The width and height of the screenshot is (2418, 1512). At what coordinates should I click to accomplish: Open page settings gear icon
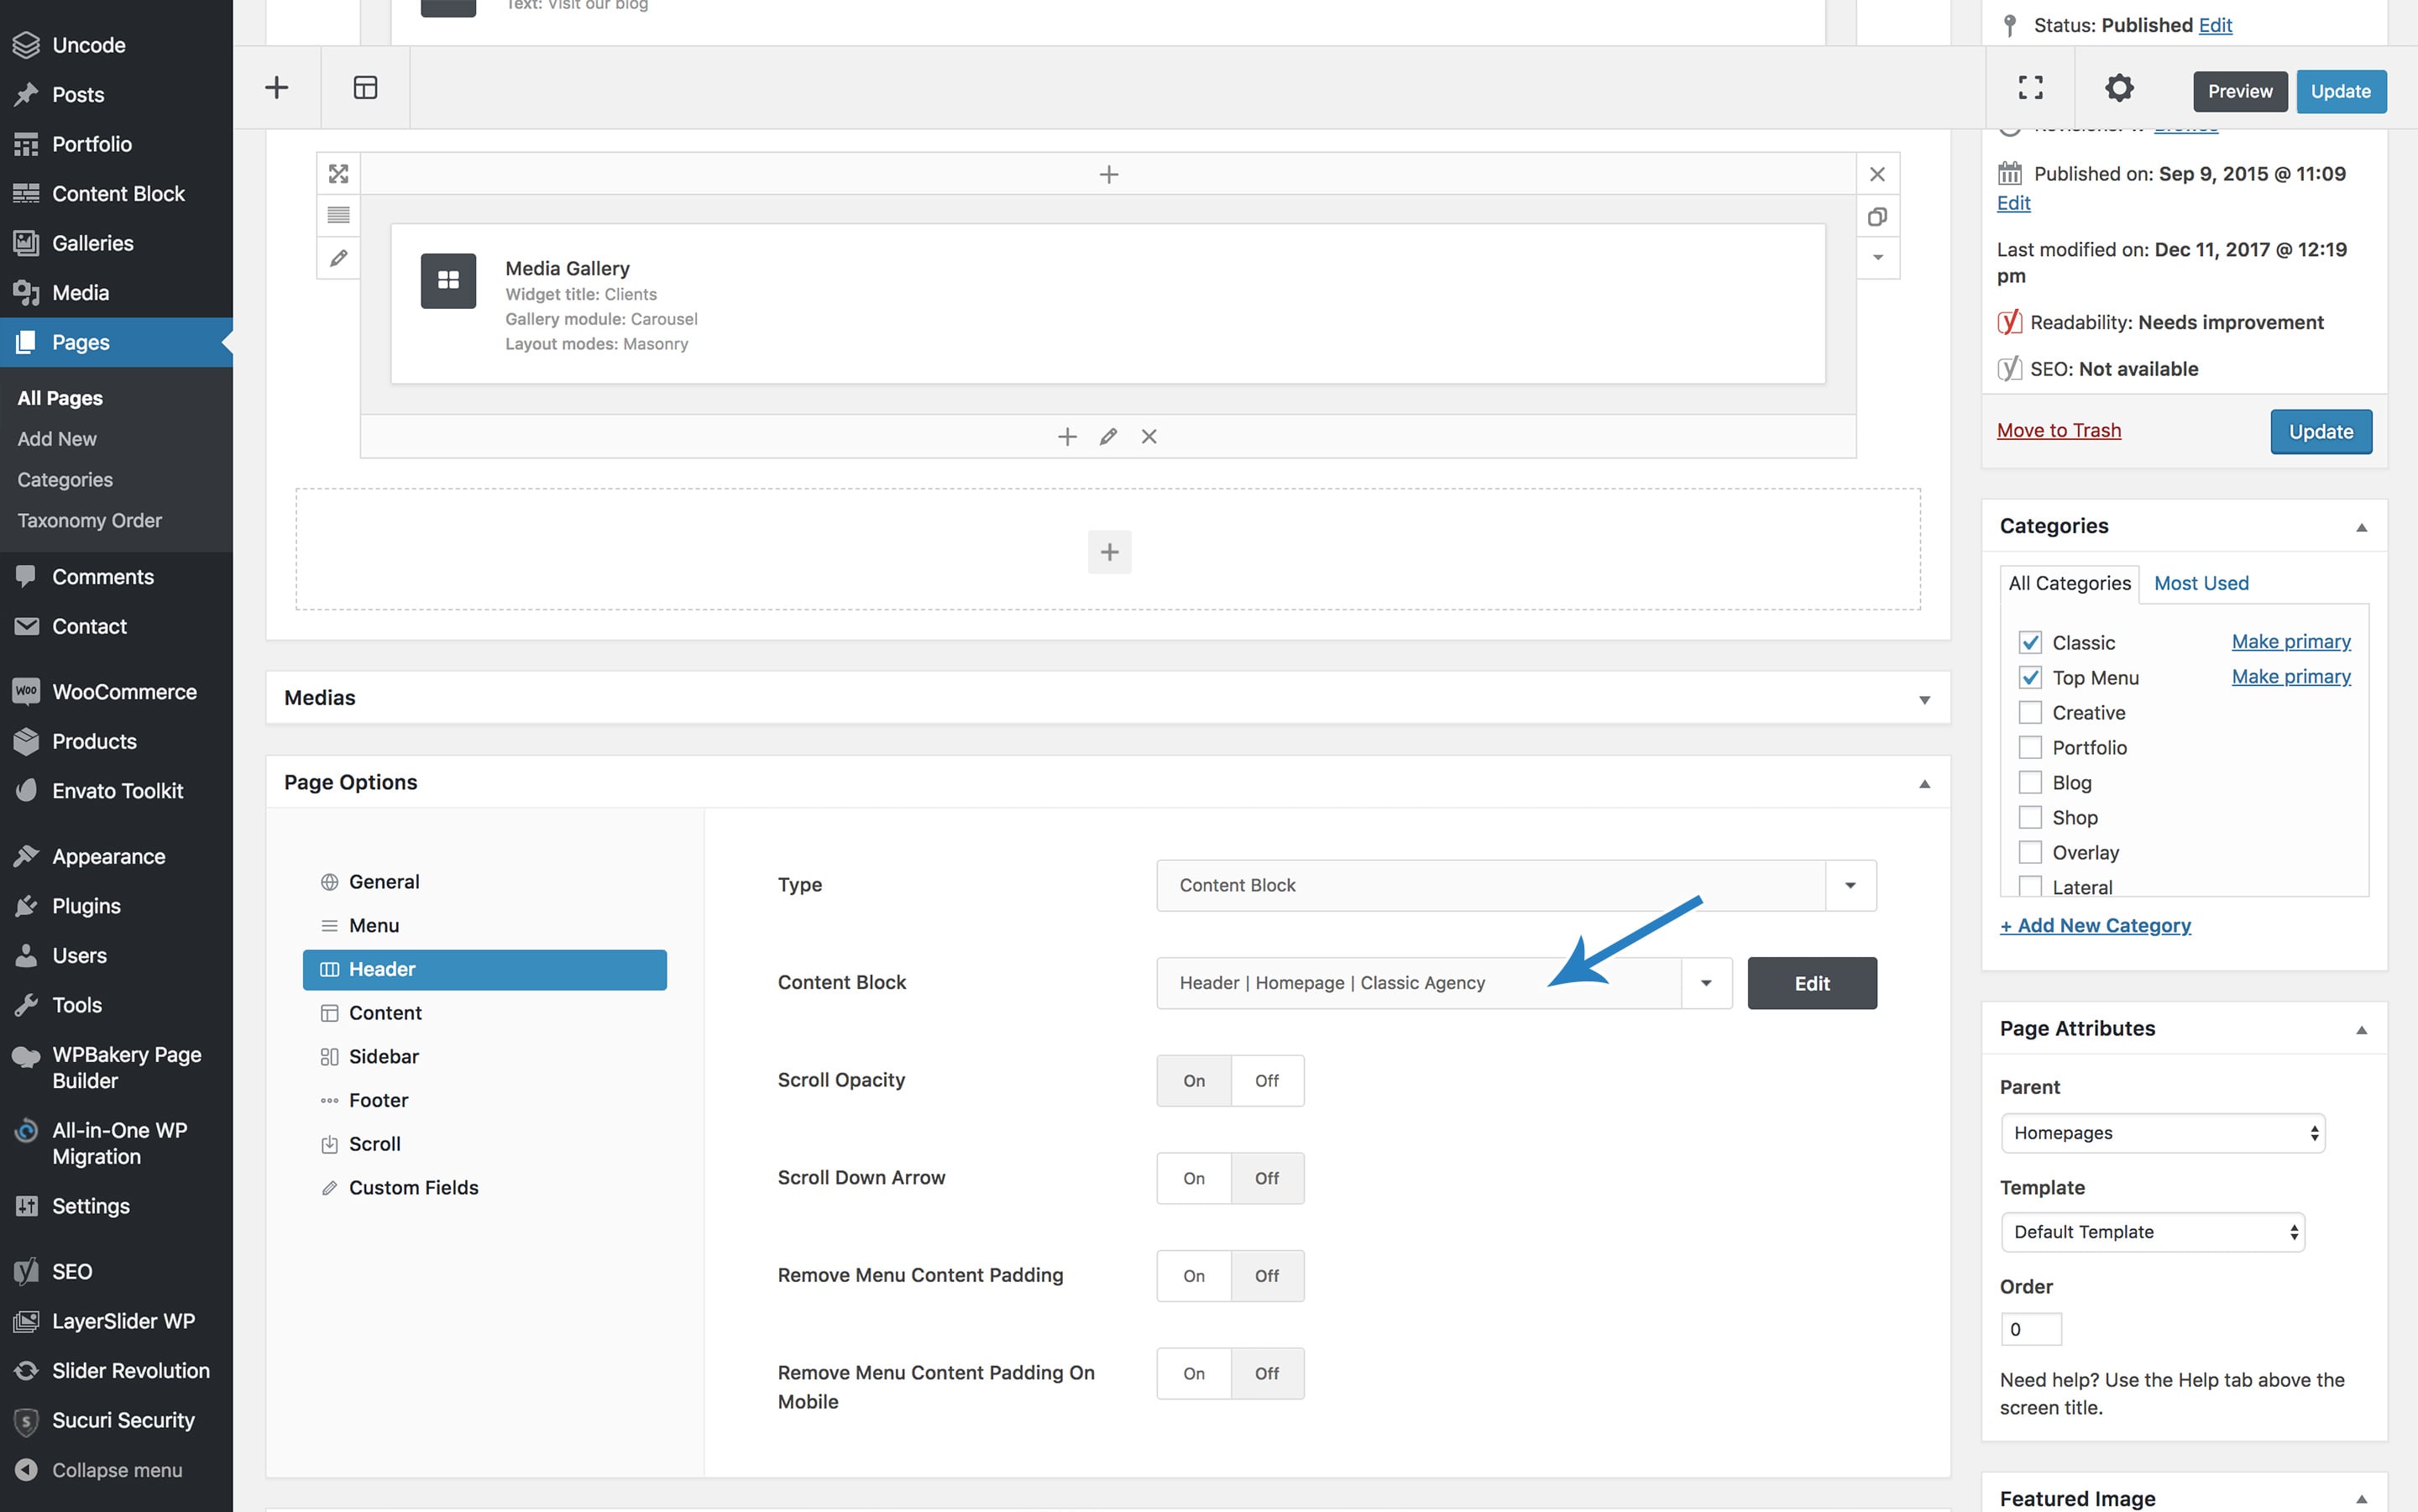(2119, 88)
